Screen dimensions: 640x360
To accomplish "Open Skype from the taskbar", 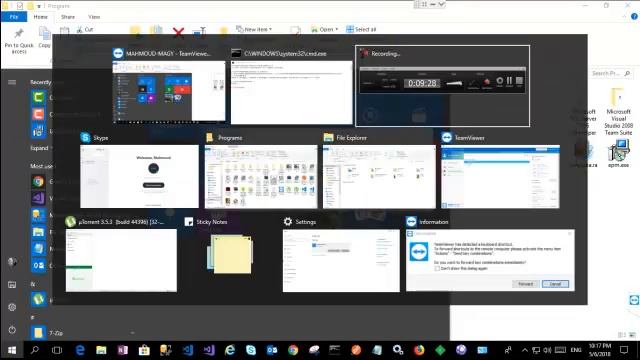I will click(x=251, y=350).
